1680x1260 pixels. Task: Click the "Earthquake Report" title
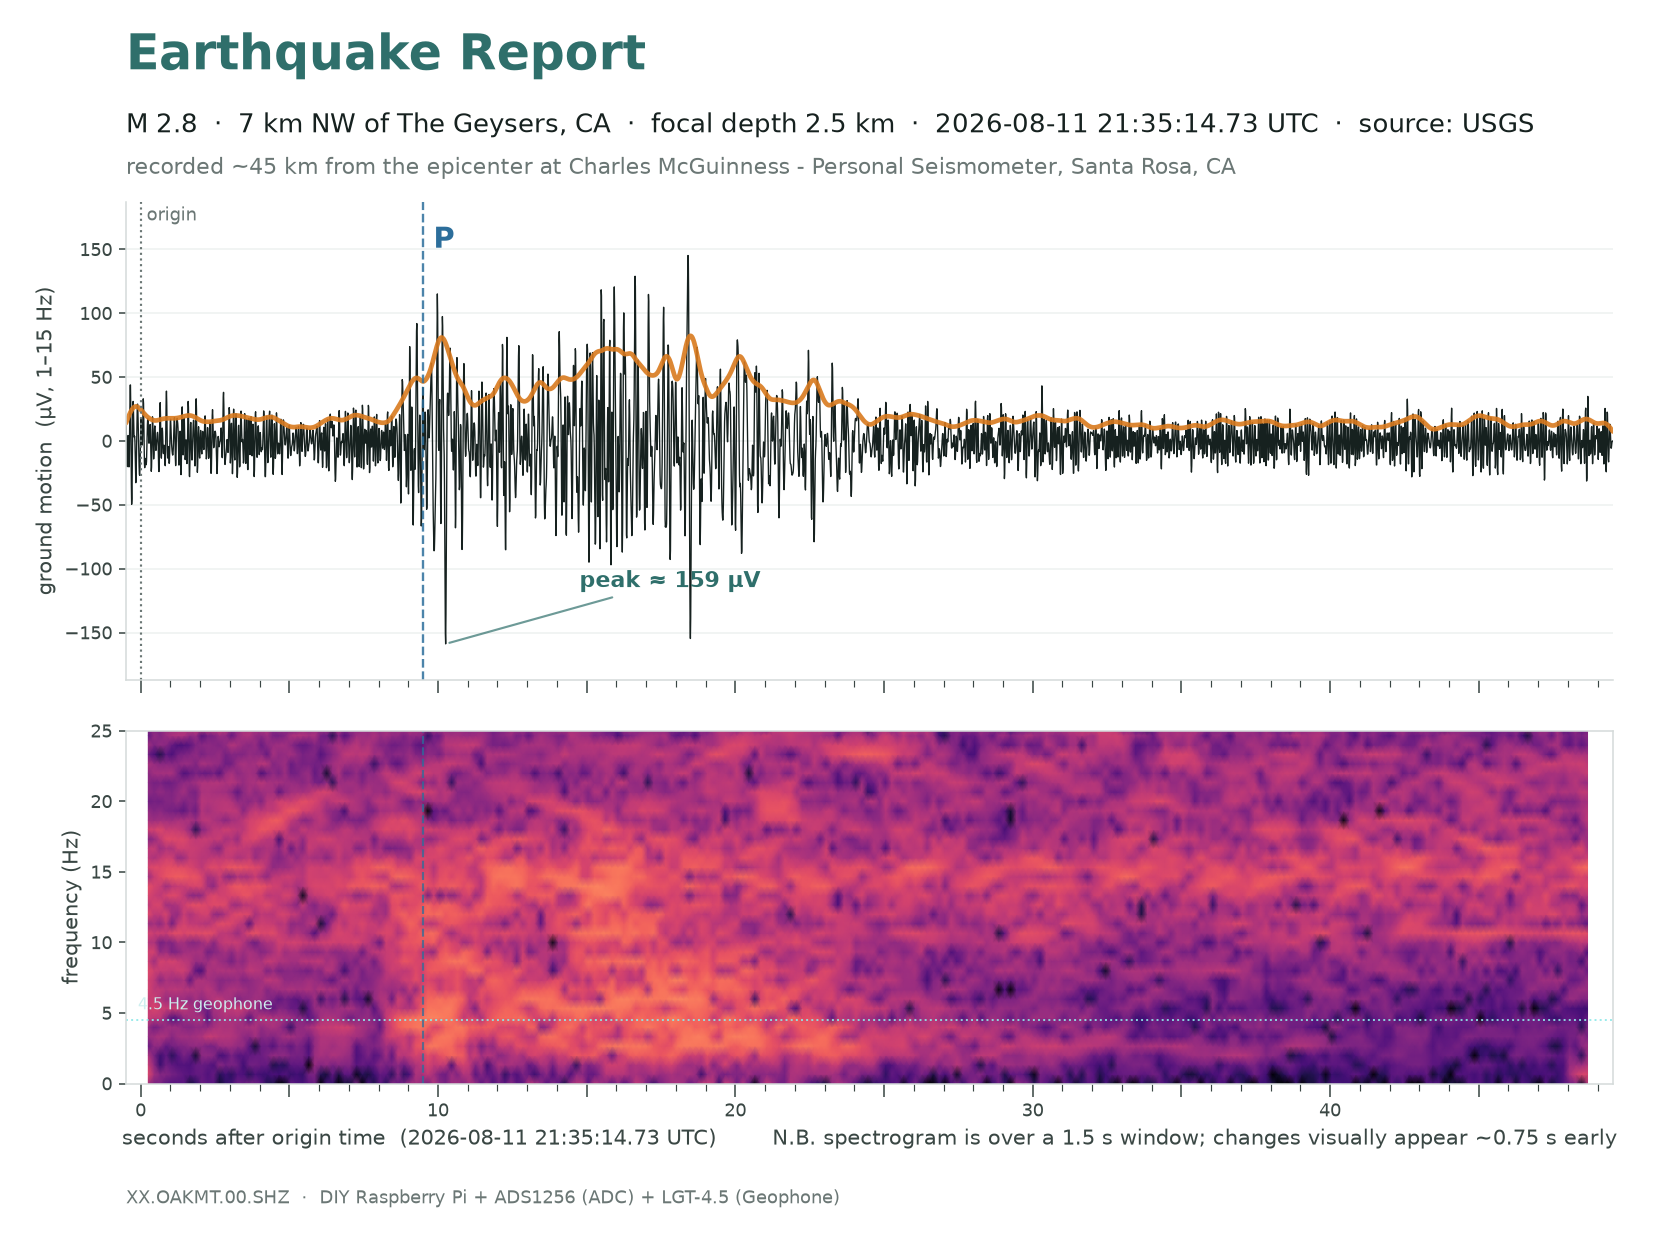[386, 54]
